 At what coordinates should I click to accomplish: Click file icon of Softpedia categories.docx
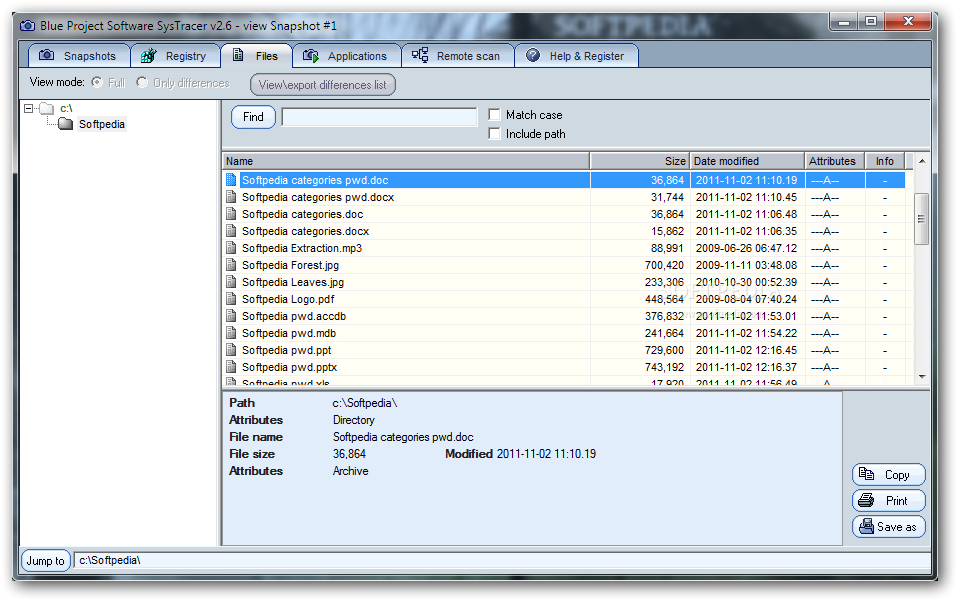(231, 231)
